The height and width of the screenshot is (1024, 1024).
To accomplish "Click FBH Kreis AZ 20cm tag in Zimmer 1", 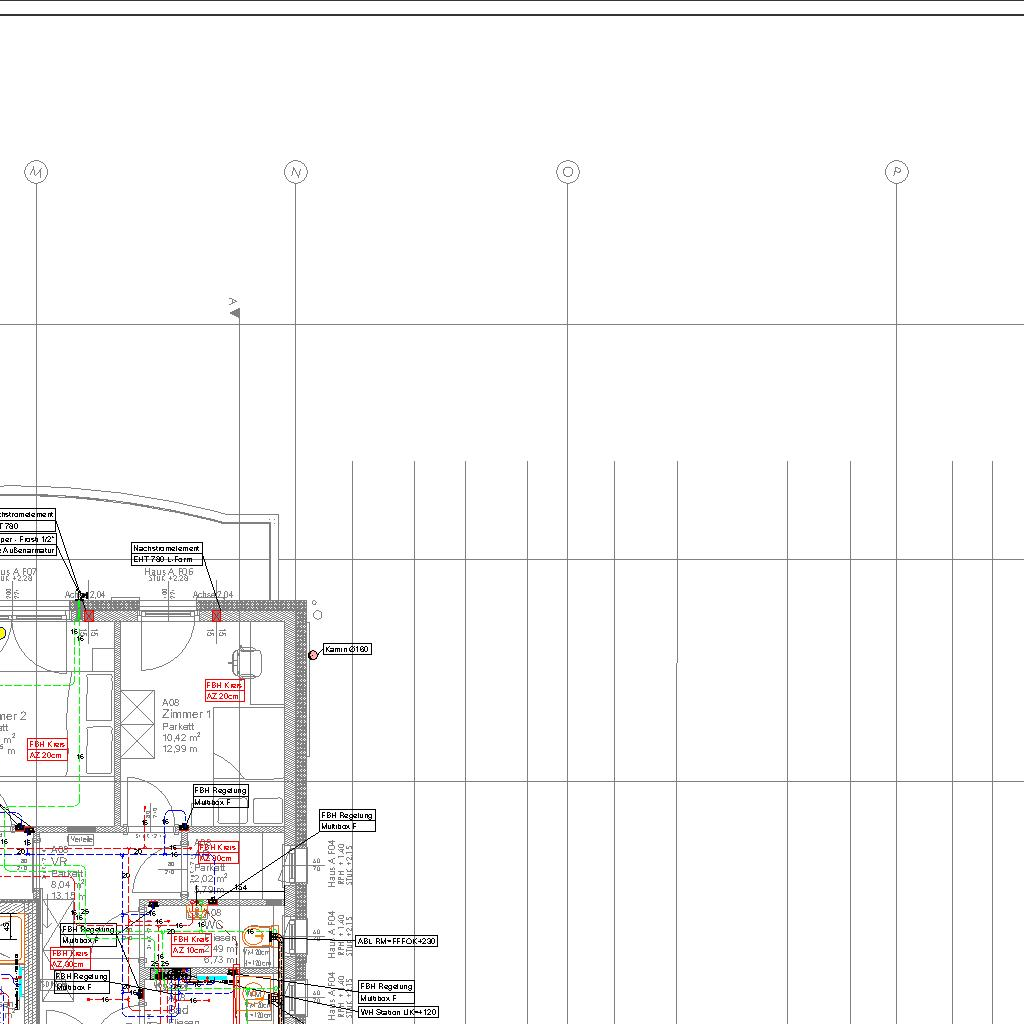I will pyautogui.click(x=224, y=691).
